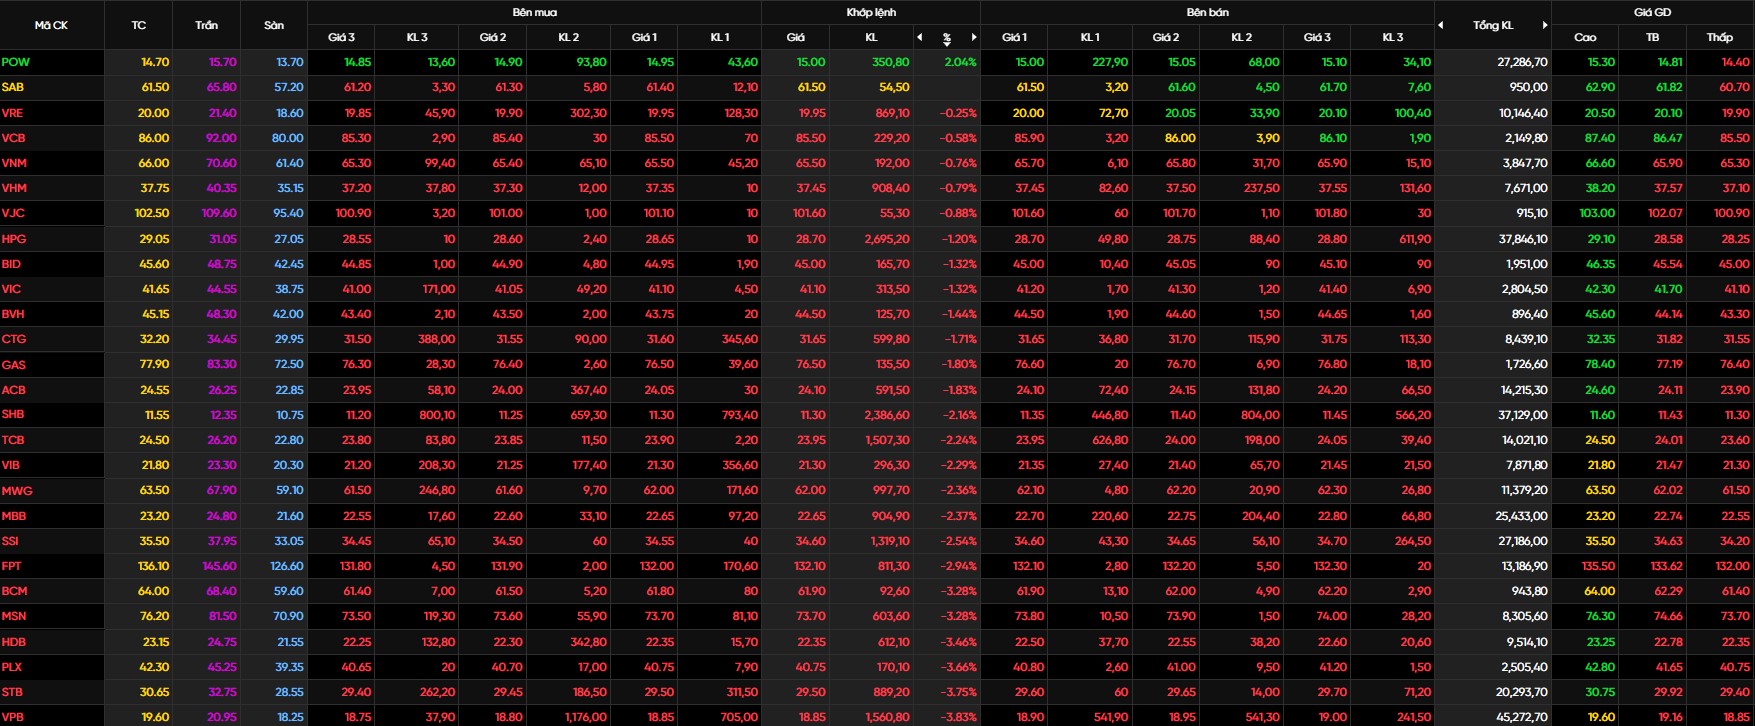Click FPT's reference price 136.10
The height and width of the screenshot is (726, 1755).
click(x=153, y=566)
